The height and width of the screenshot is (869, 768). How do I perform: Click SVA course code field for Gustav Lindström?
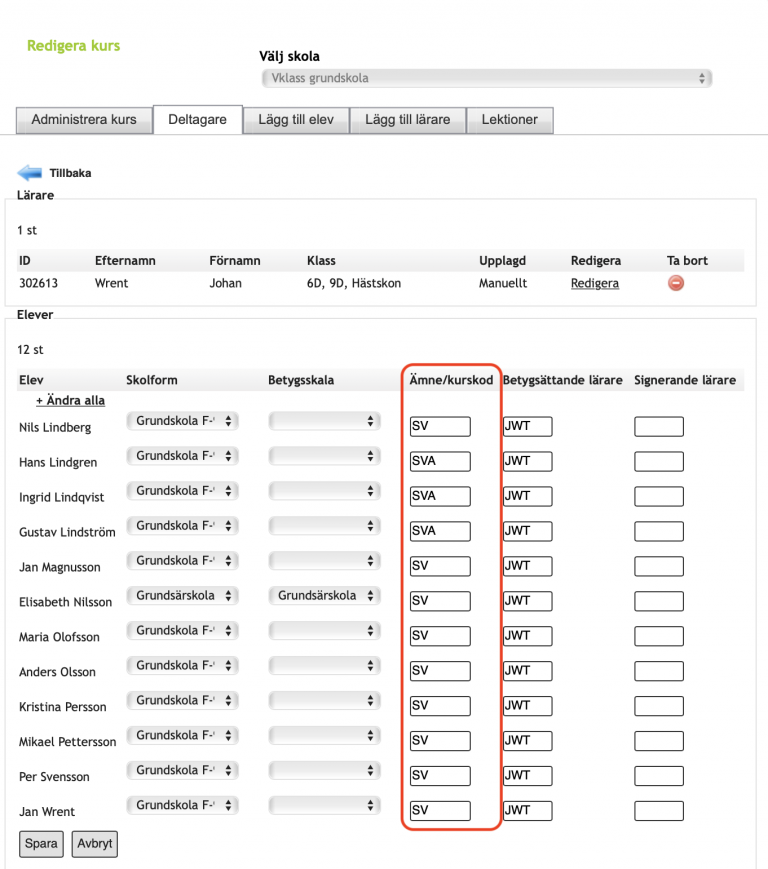[x=439, y=531]
